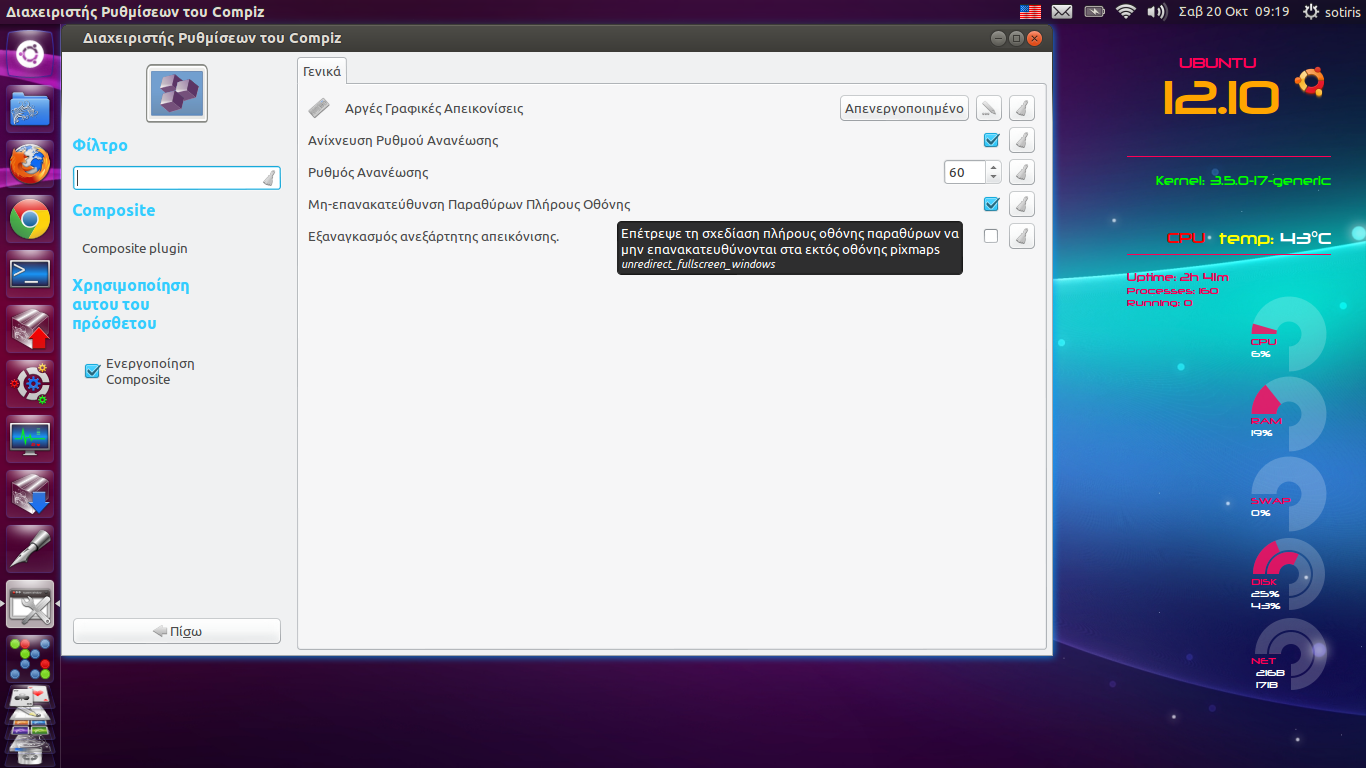Reset Μη-επανακατεύθυνση Παραθύρων Πλήρους Οθόνης to default

click(1021, 204)
